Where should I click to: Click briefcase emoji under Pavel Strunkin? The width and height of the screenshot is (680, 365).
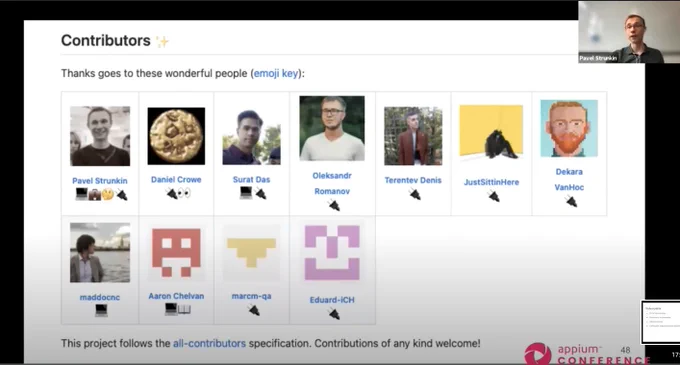pyautogui.click(x=95, y=195)
